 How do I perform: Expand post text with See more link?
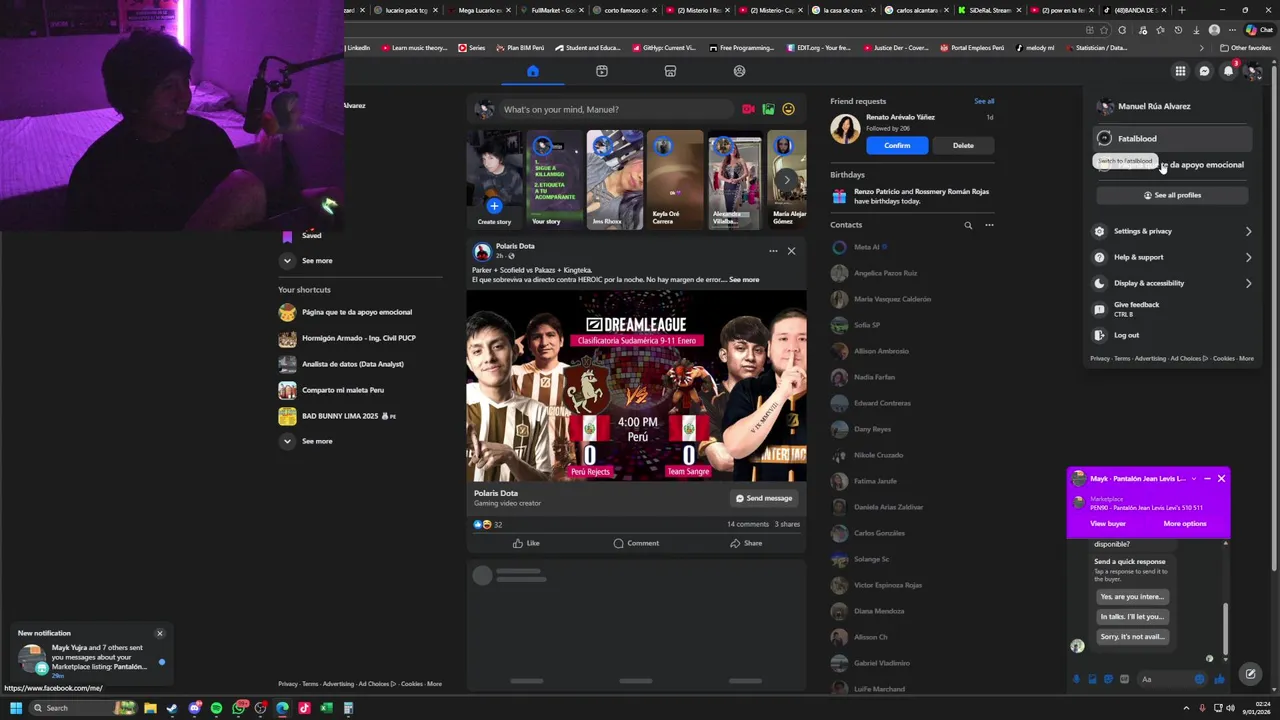[744, 280]
